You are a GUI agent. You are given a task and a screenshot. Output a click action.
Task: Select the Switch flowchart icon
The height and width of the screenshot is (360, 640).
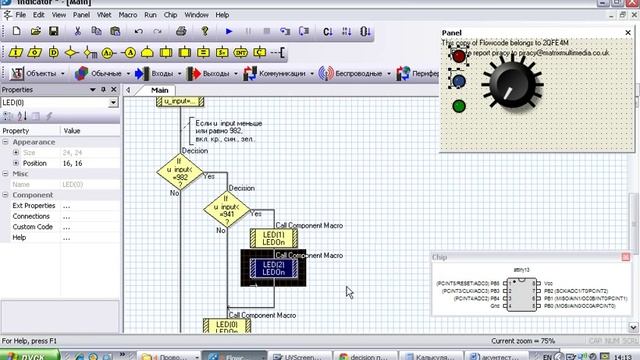point(90,52)
